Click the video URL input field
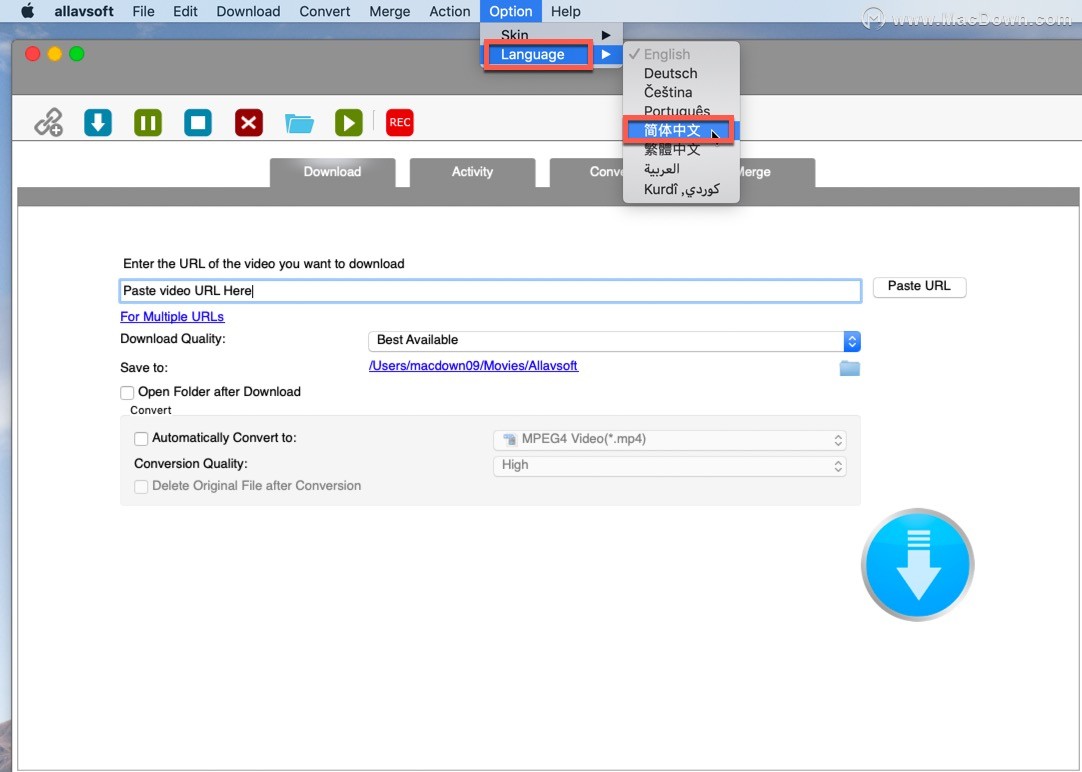Viewport: 1082px width, 772px height. click(x=490, y=291)
